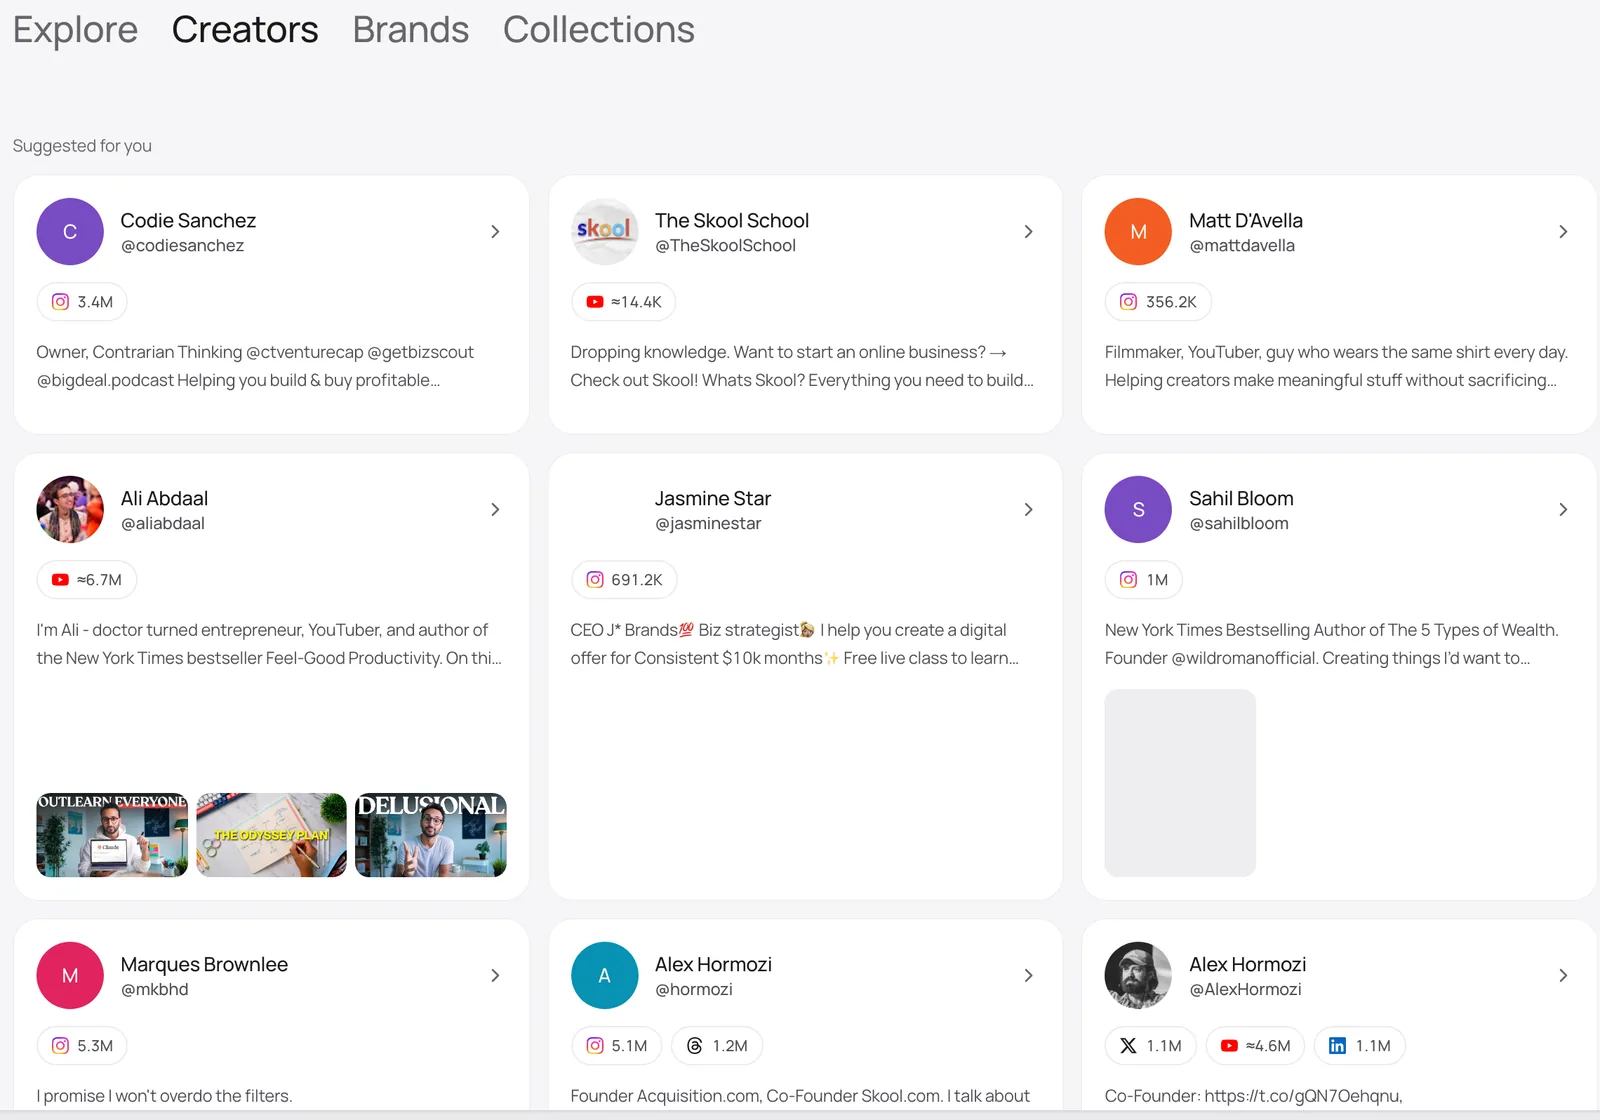Open Matt D'Avella card chevron
1600x1120 pixels.
[x=1563, y=232]
